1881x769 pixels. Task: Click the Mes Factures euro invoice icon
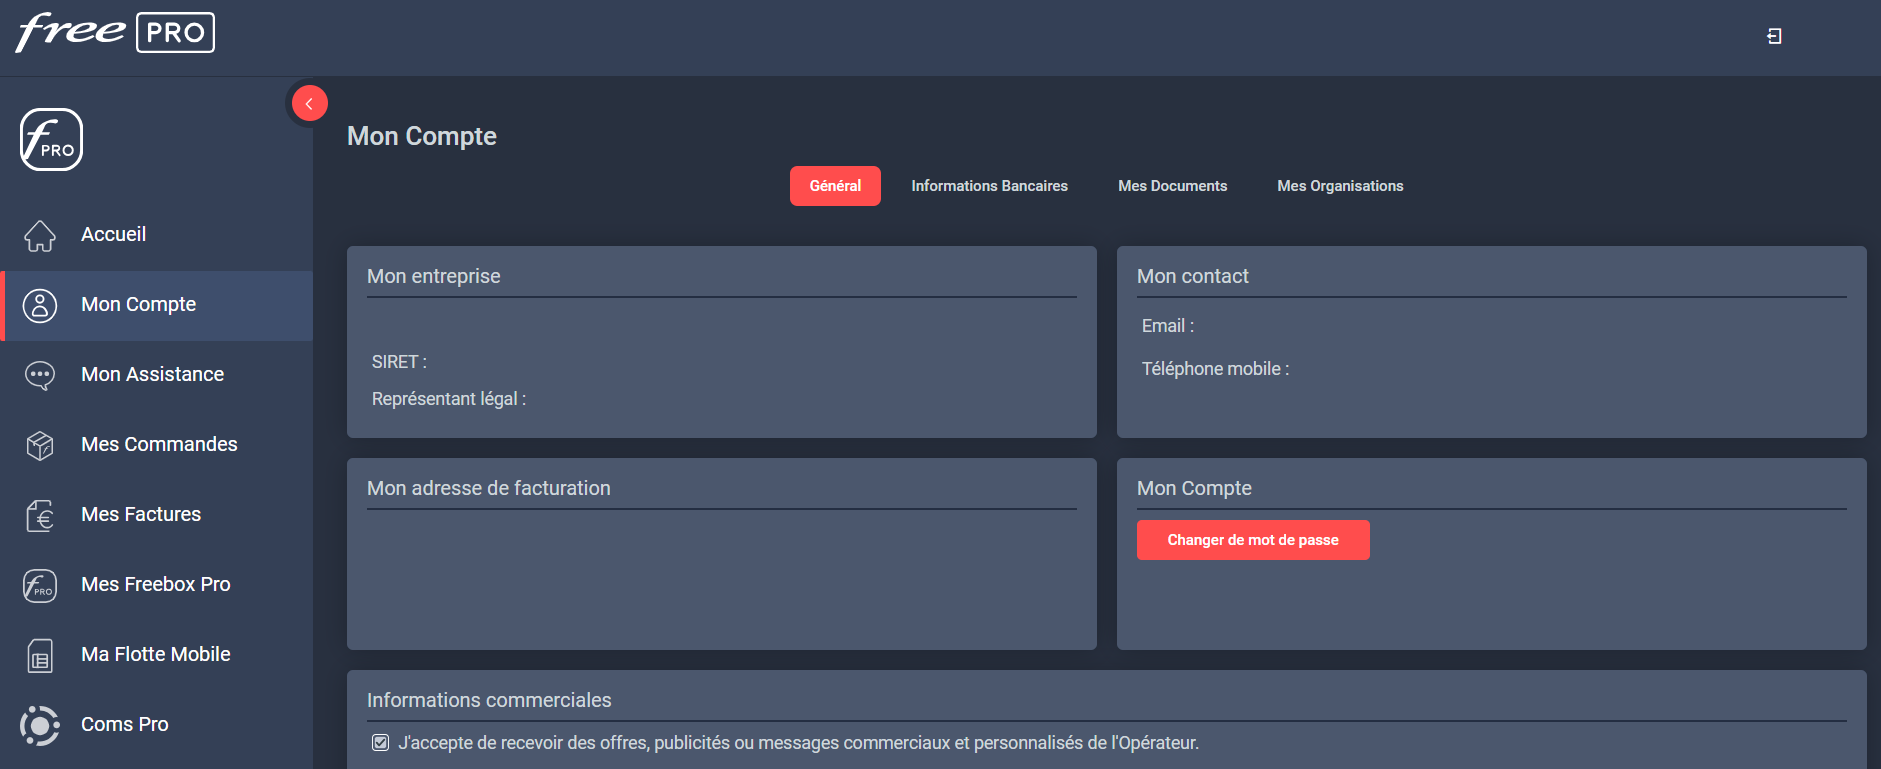(40, 516)
